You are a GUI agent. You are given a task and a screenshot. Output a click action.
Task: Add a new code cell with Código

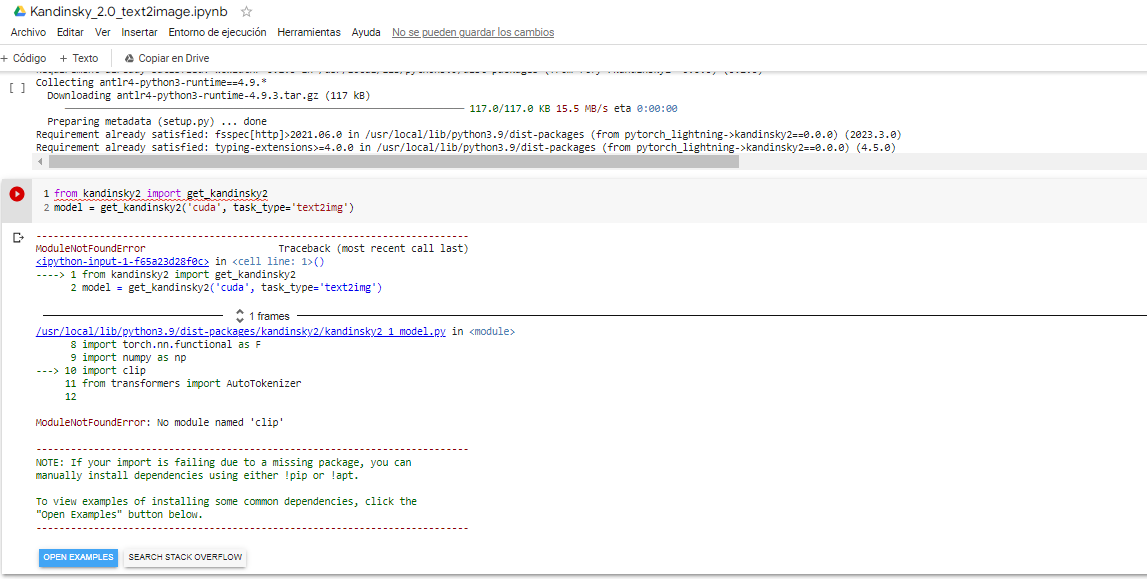point(22,57)
